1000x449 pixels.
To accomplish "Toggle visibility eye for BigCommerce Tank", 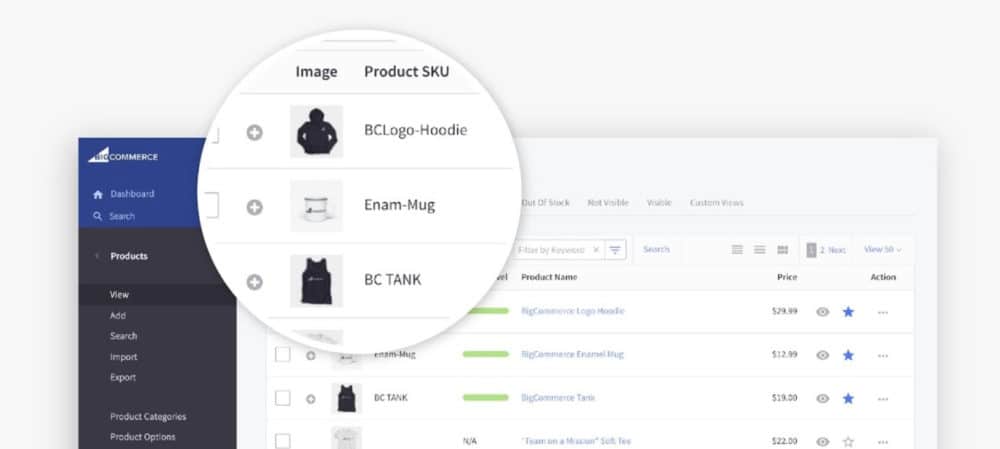I will [x=823, y=399].
